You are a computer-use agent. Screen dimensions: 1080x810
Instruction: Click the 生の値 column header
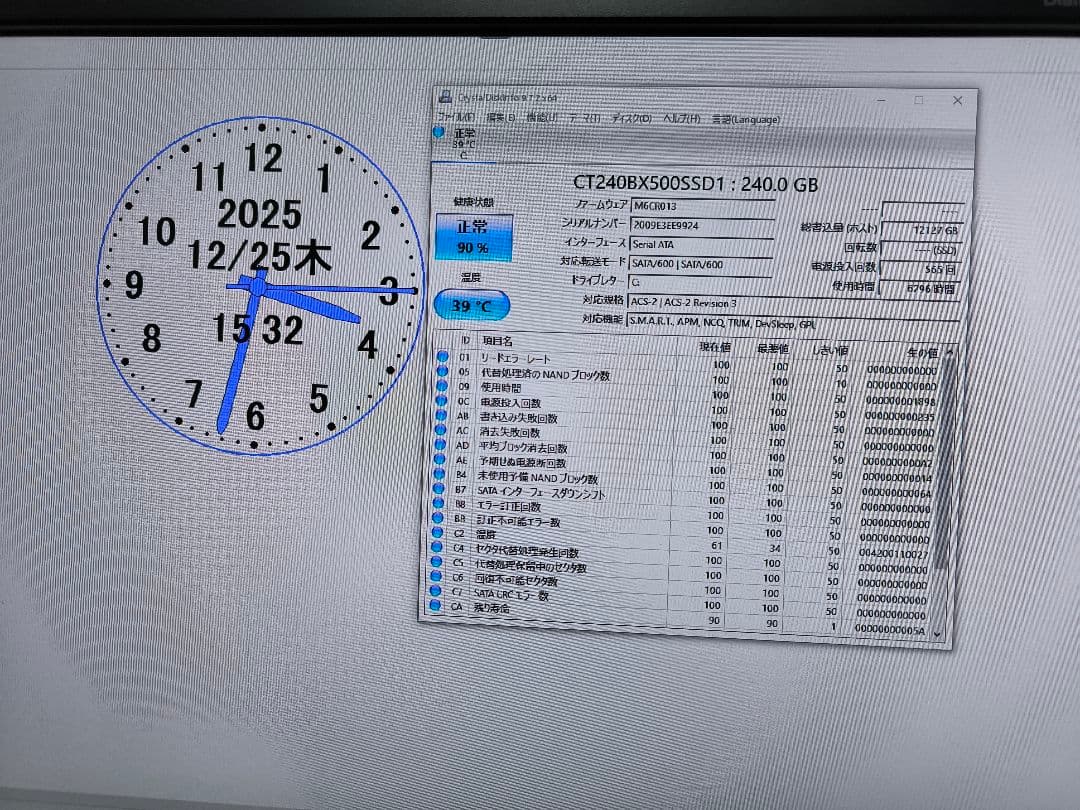(916, 352)
